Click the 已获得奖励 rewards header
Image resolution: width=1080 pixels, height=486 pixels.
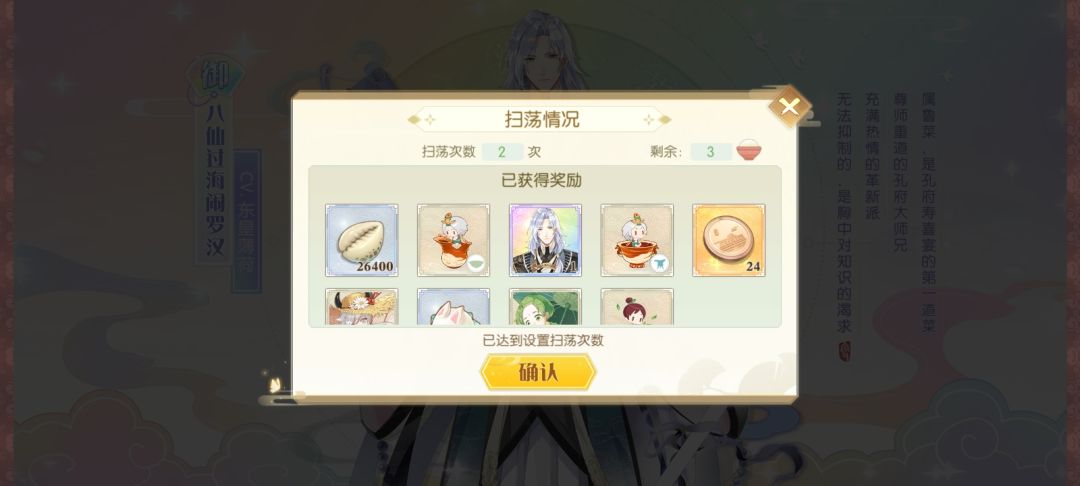pos(541,180)
